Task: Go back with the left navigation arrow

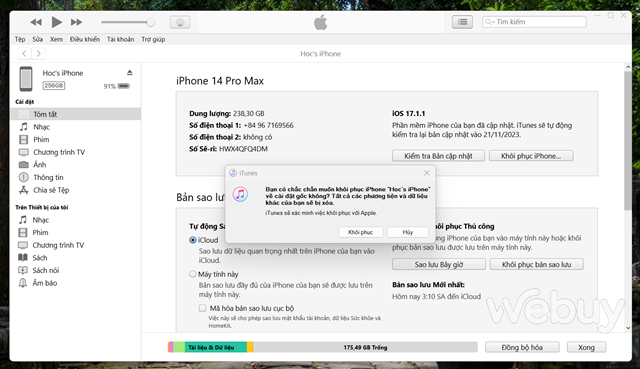Action: tap(24, 53)
